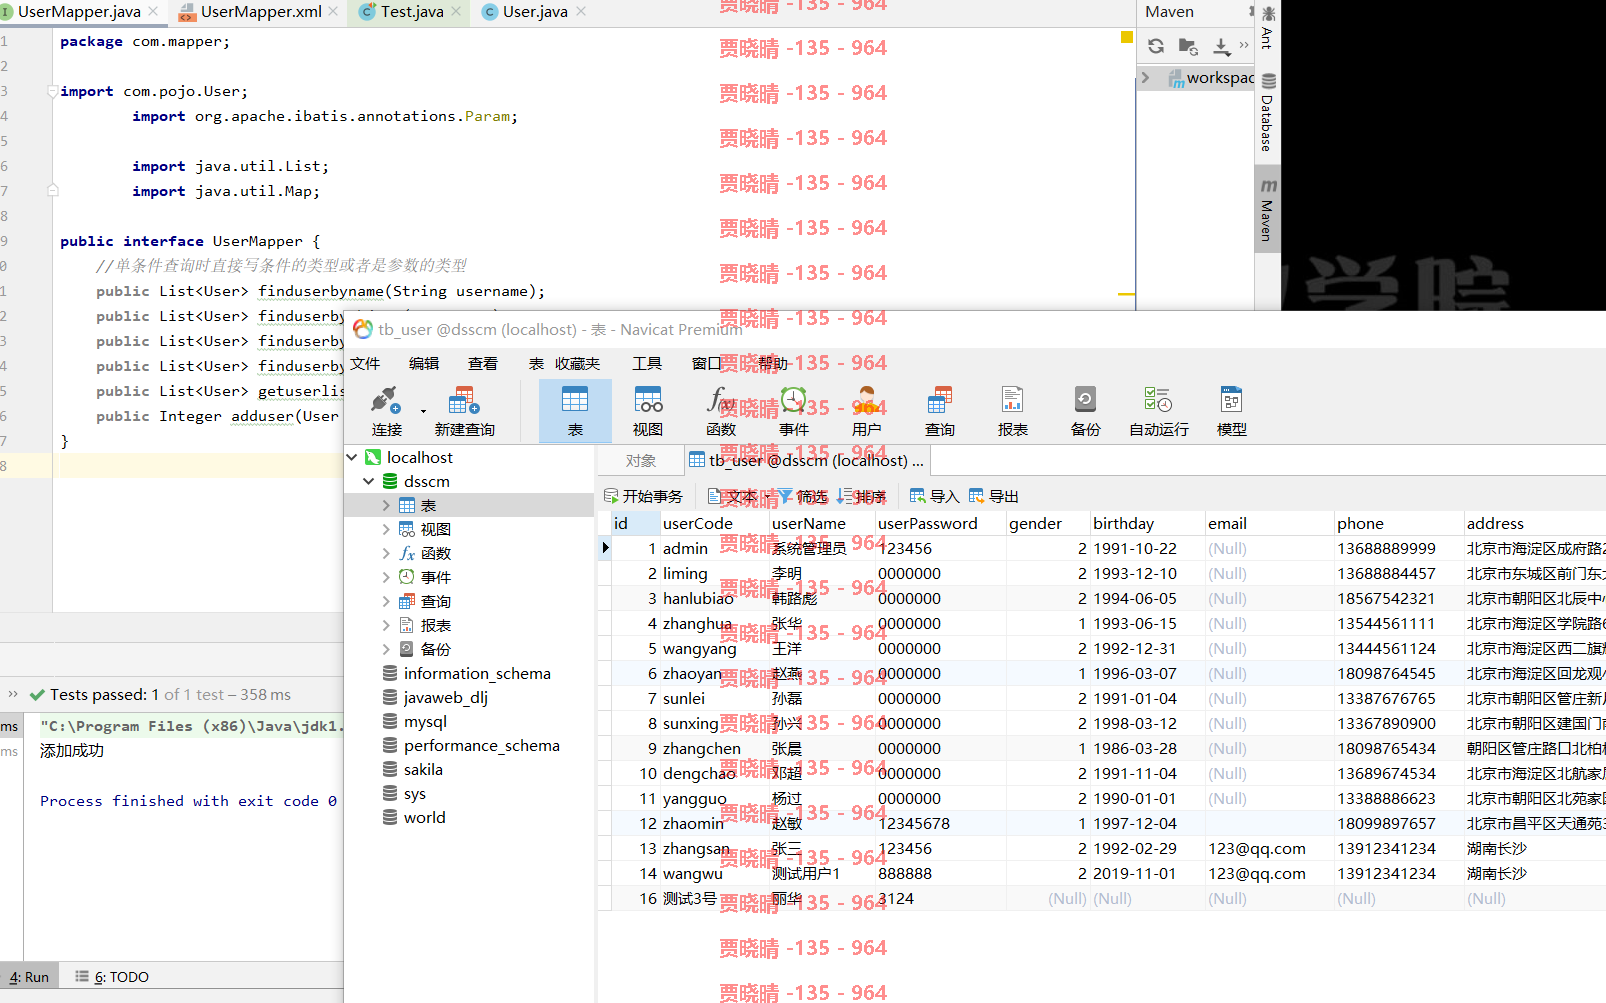Image resolution: width=1606 pixels, height=1003 pixels.
Task: Select the mysql database in tree
Action: pos(425,721)
